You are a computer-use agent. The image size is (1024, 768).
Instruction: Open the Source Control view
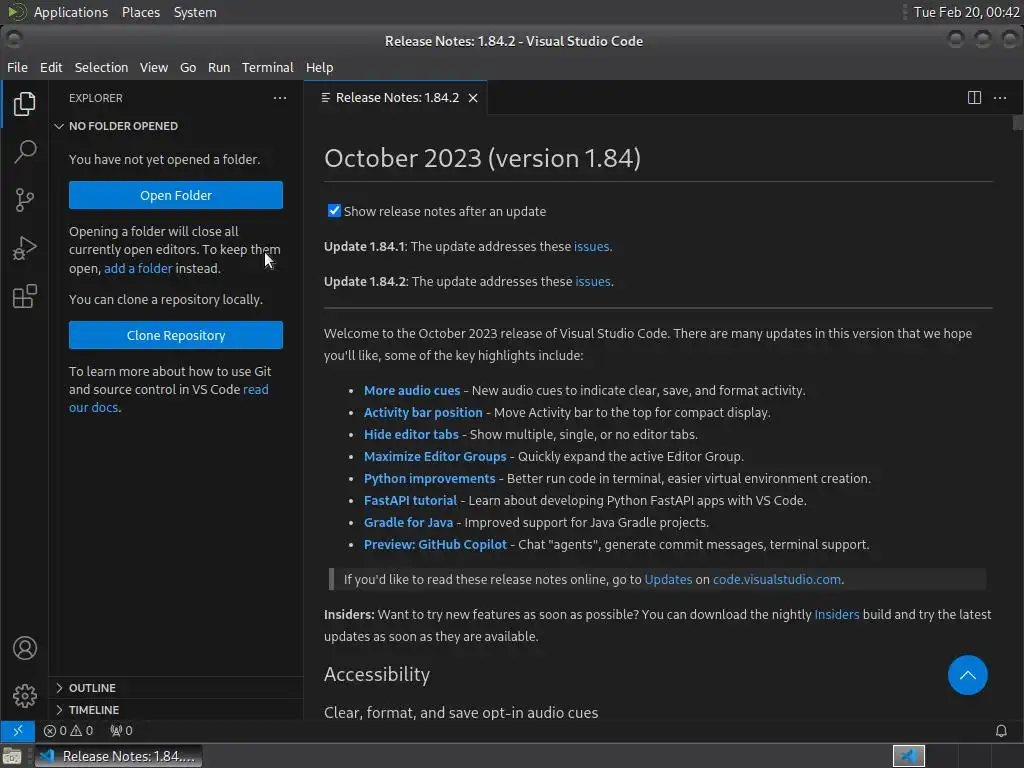coord(25,200)
